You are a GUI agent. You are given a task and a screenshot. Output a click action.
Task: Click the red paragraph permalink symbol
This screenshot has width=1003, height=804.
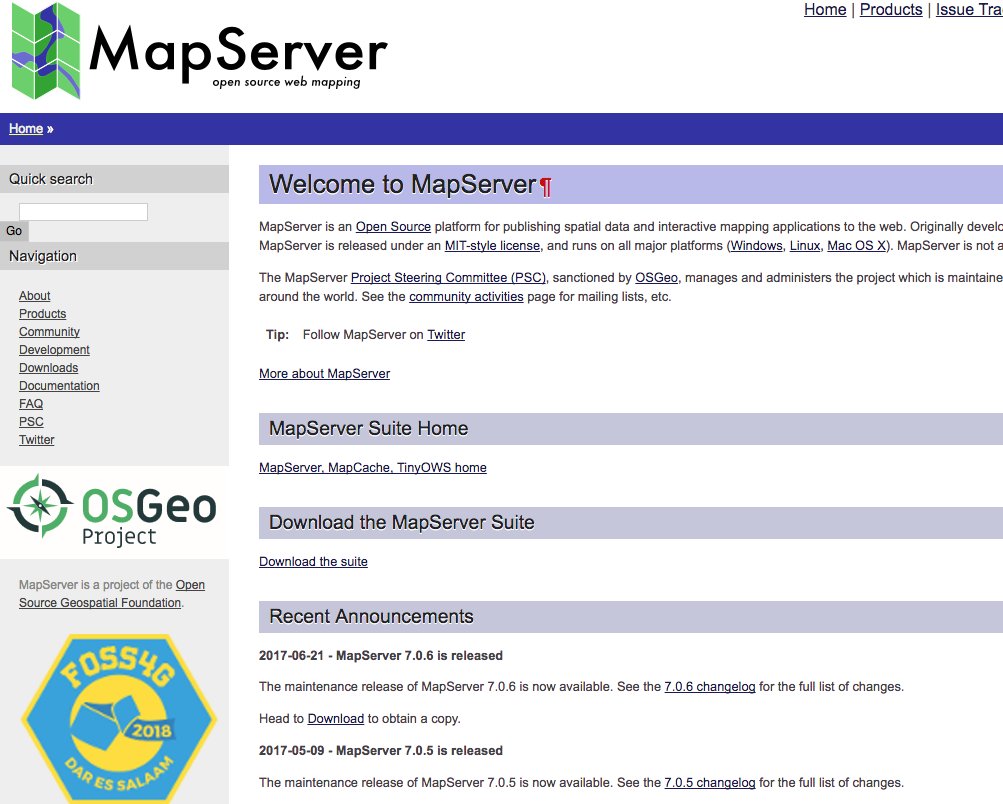[546, 187]
